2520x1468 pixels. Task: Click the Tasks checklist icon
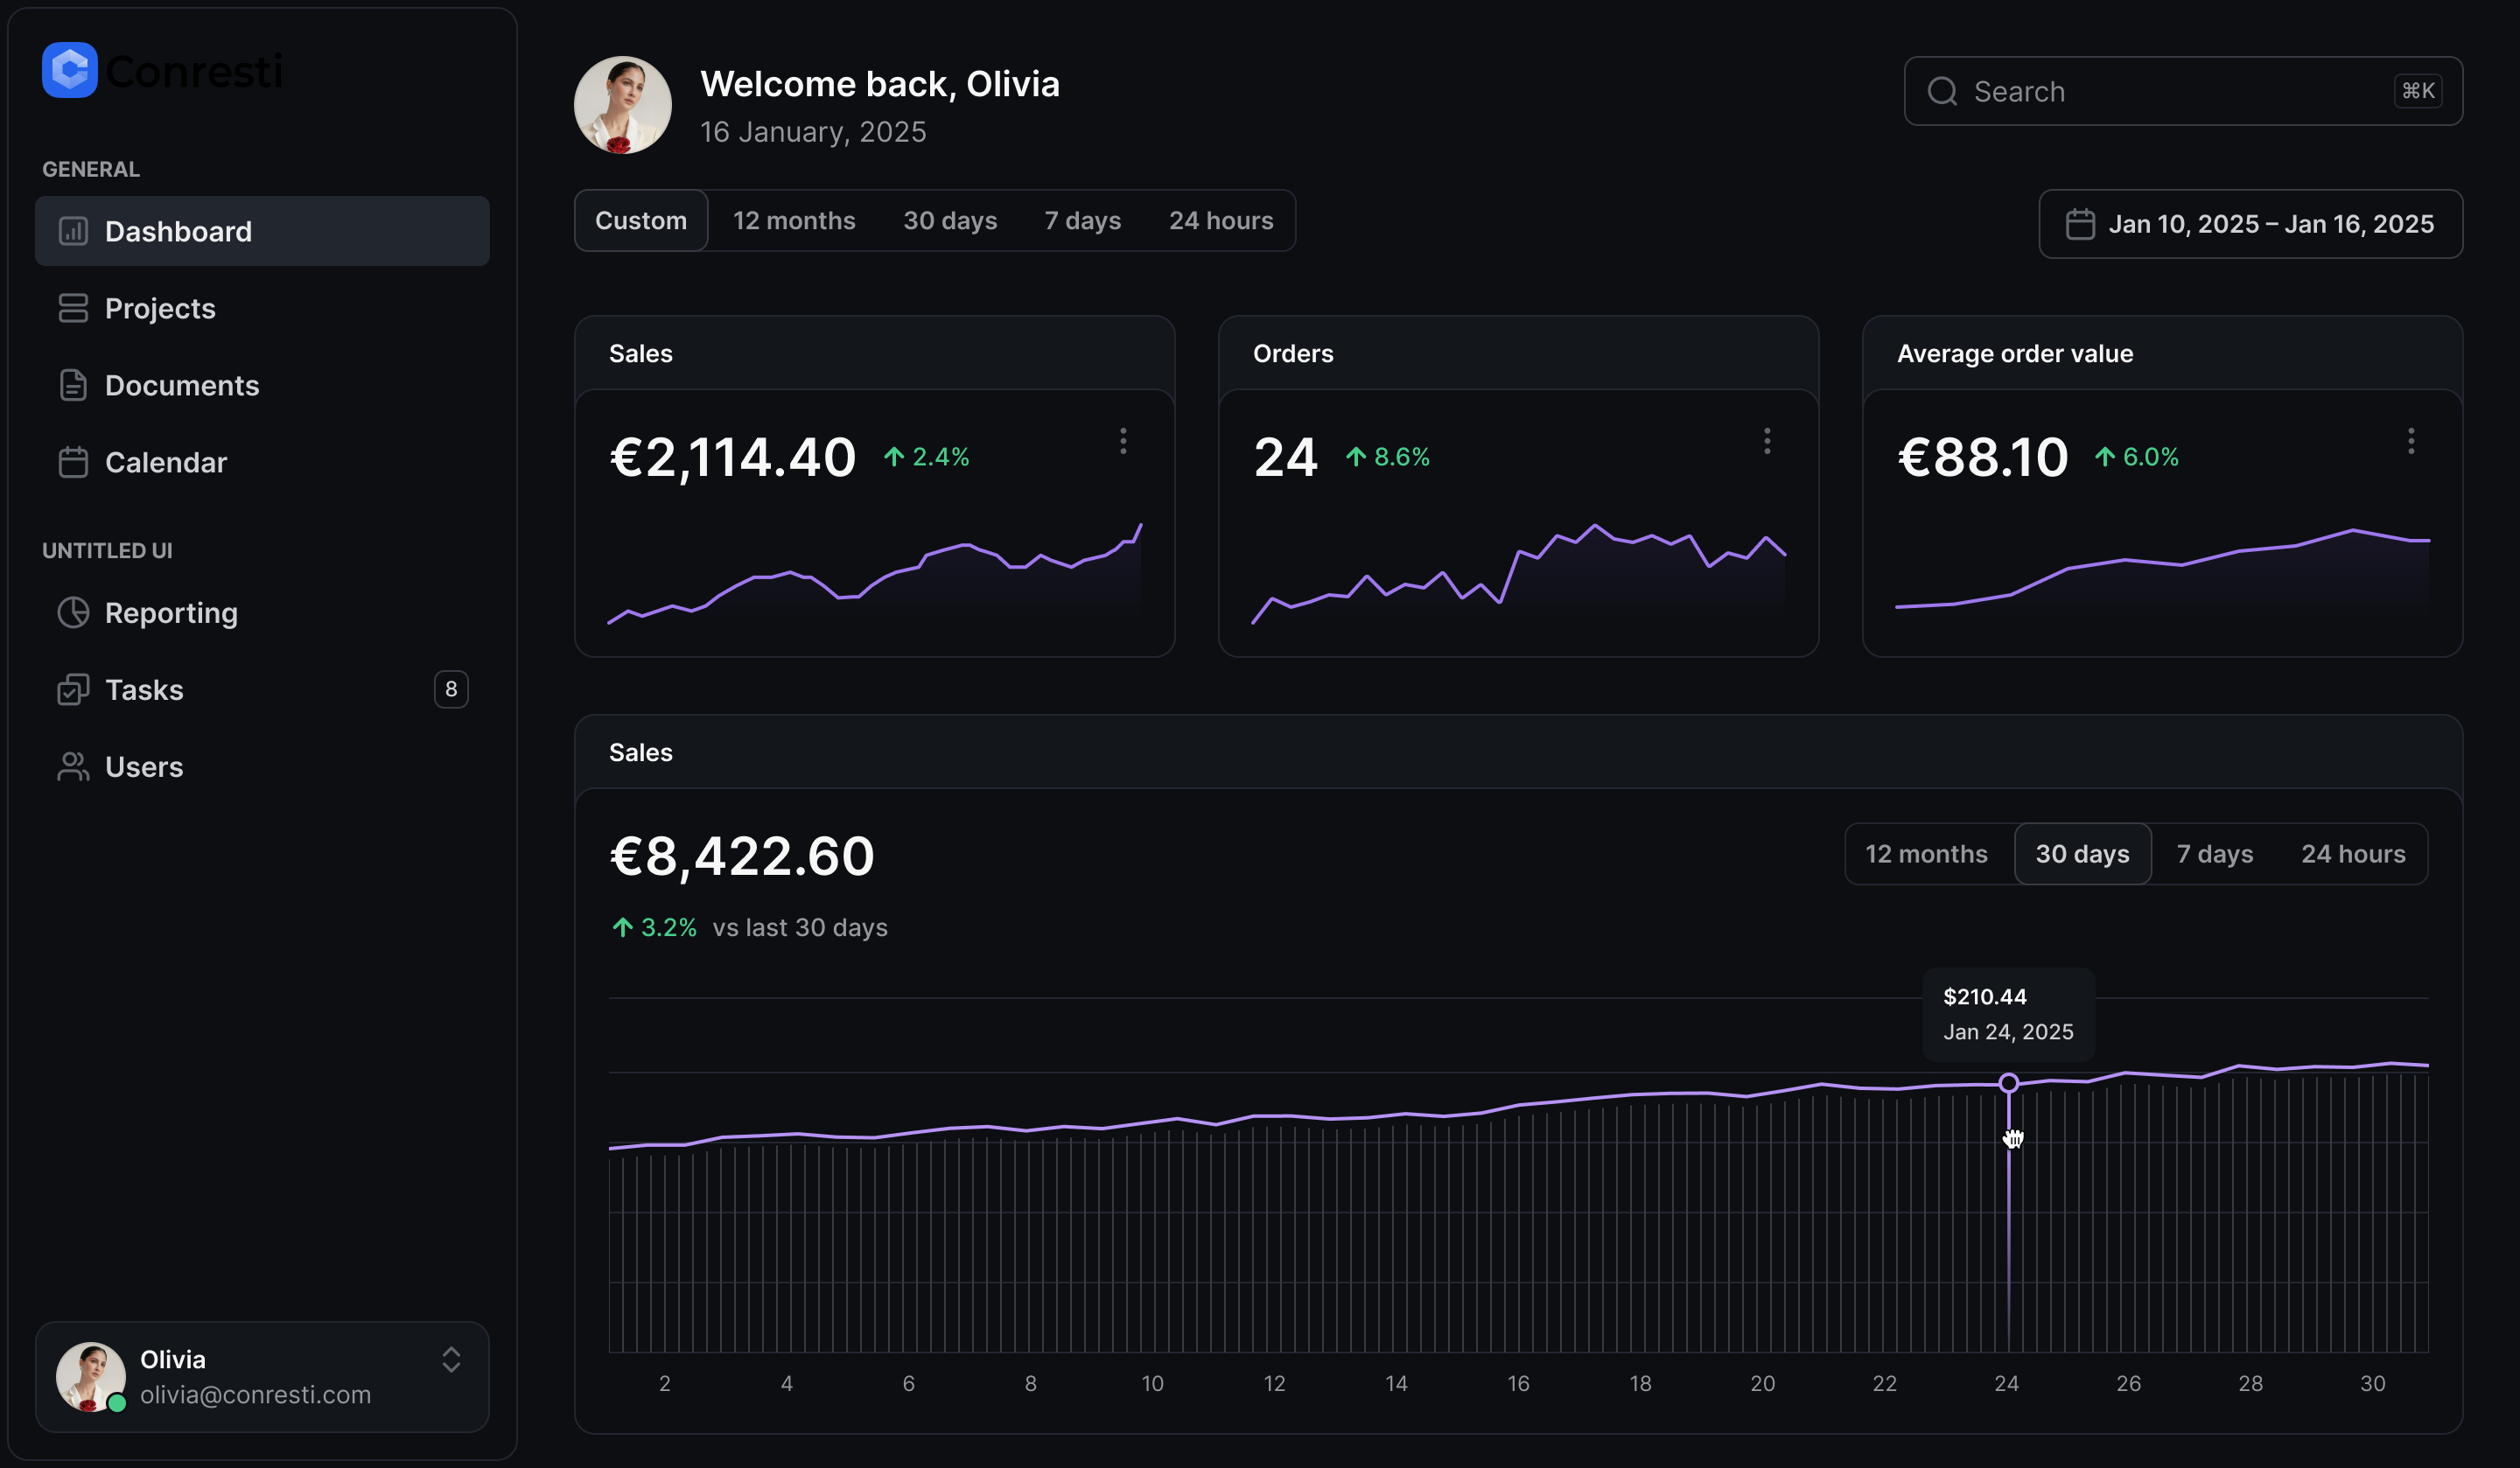[73, 689]
